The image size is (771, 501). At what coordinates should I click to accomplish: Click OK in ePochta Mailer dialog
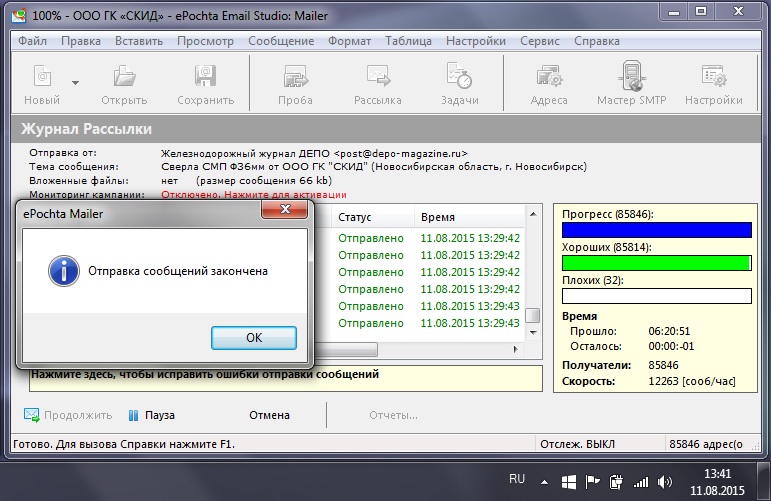[254, 338]
